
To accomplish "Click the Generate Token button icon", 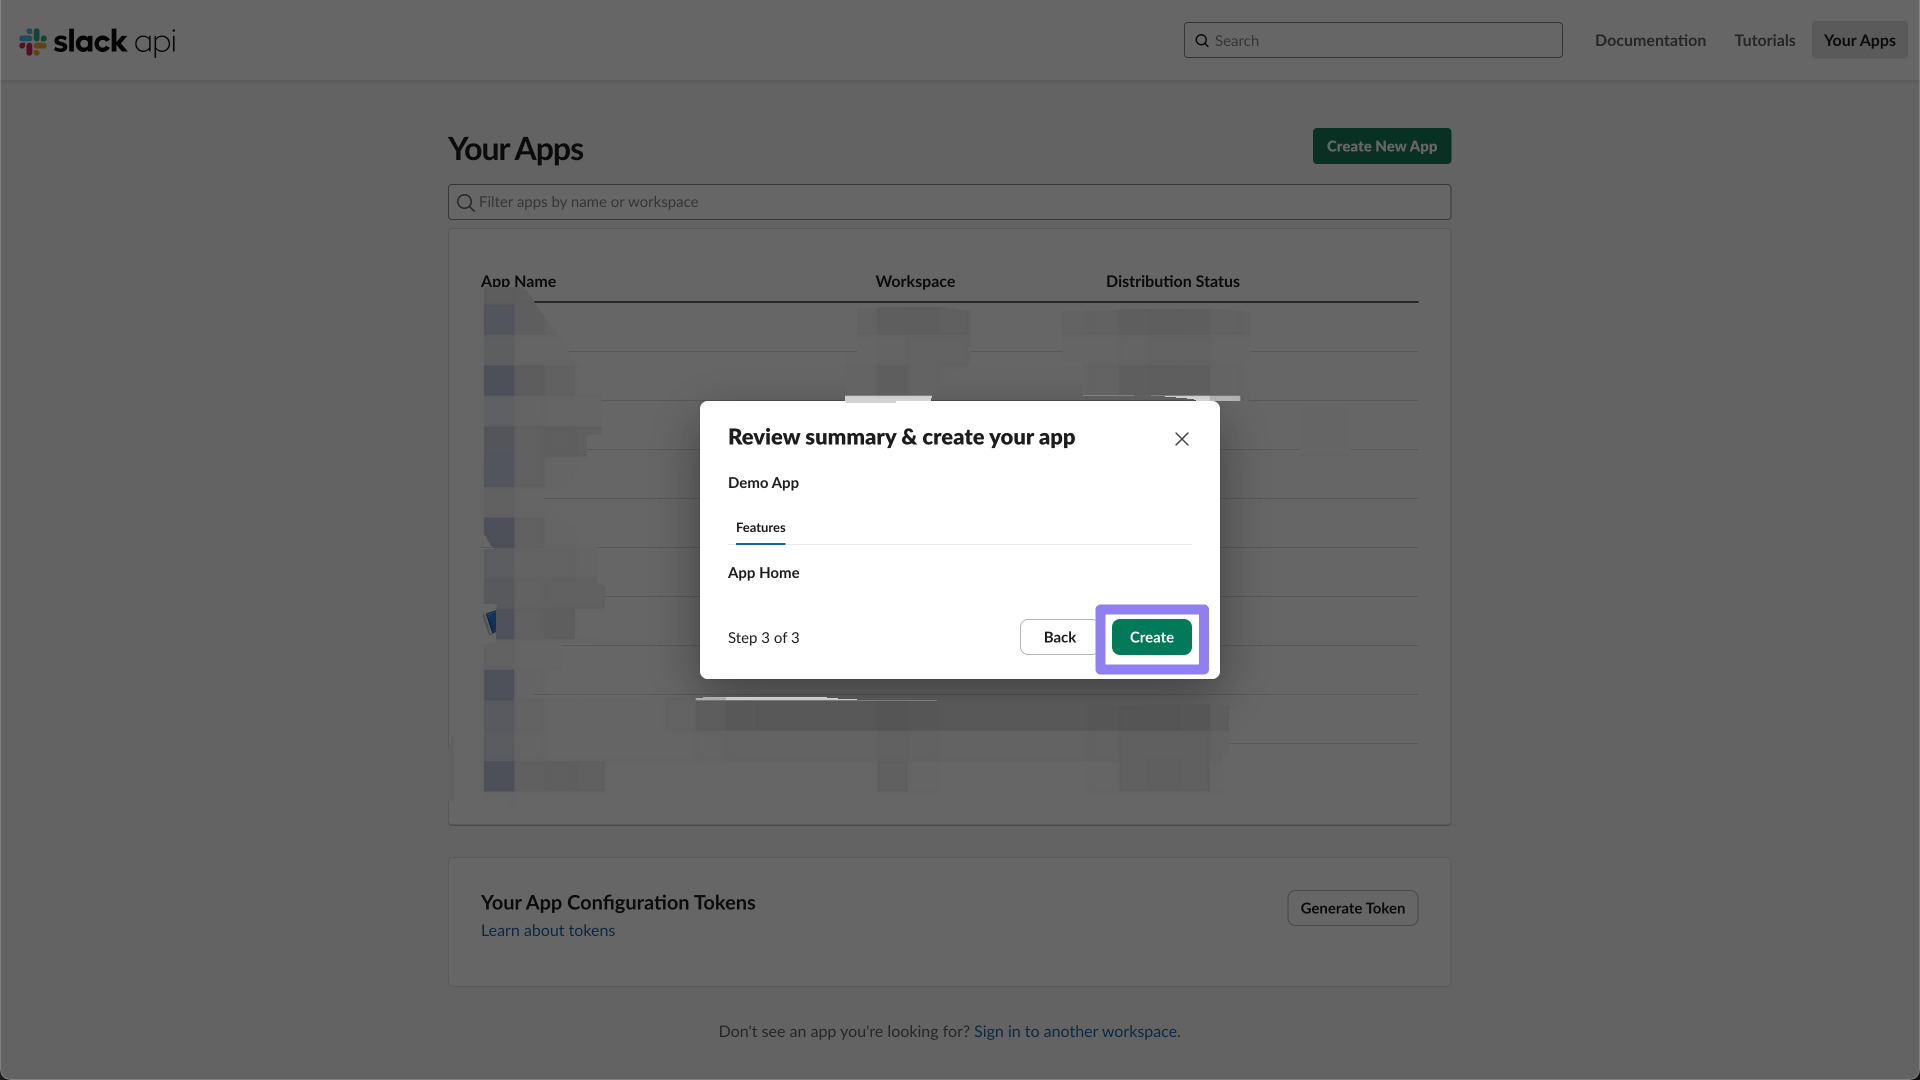I will [x=1353, y=907].
